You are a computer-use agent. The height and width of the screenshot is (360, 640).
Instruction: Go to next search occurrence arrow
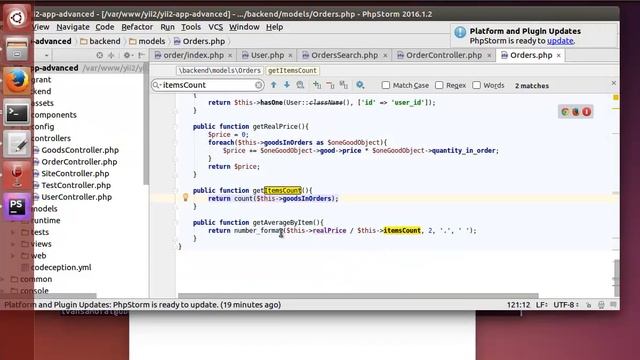click(287, 85)
